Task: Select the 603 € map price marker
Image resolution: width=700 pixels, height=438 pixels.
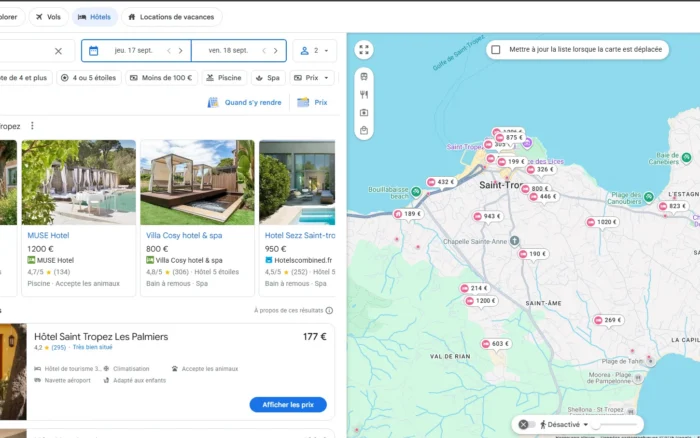Action: click(x=496, y=344)
